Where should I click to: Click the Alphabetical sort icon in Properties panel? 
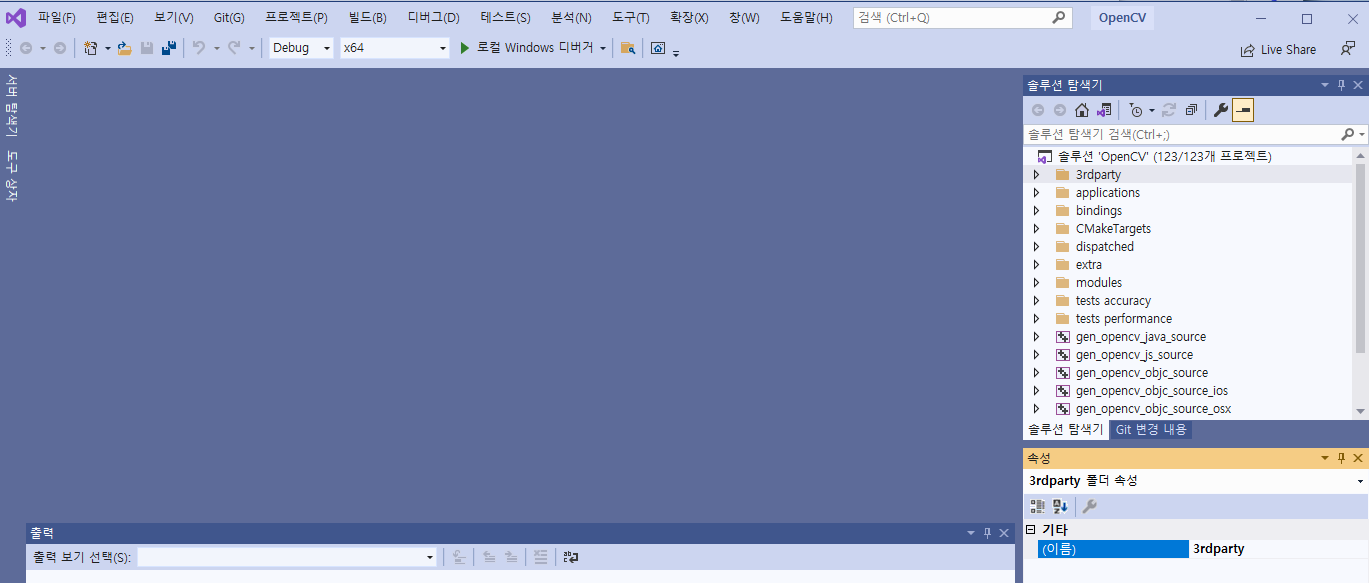pyautogui.click(x=1060, y=507)
